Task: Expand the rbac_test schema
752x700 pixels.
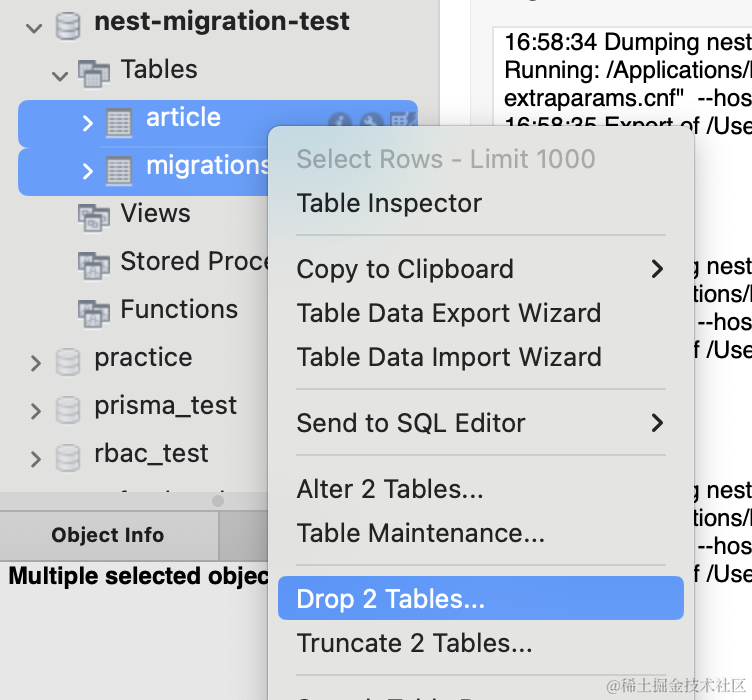Action: 36,459
